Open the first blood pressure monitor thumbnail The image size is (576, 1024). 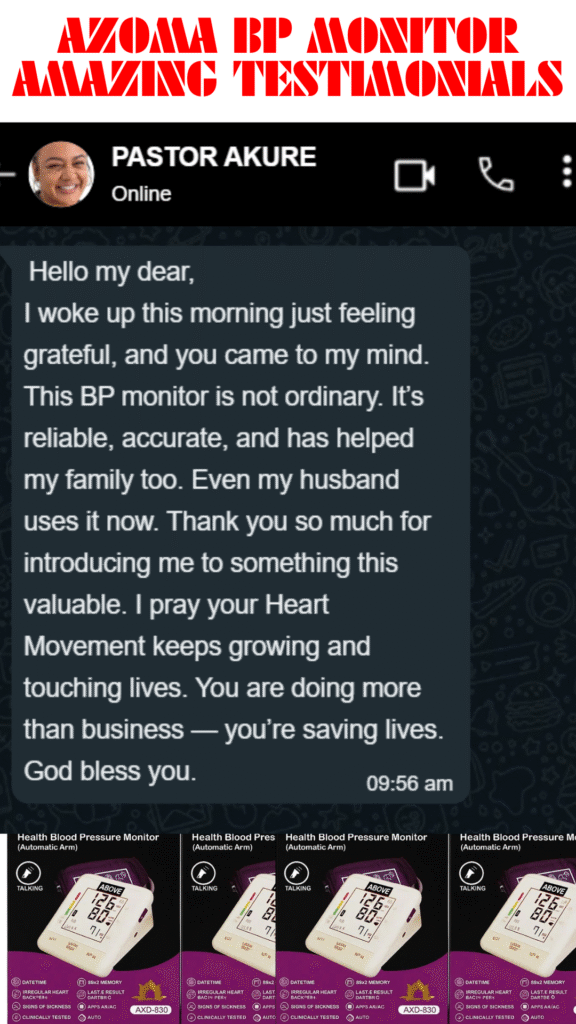93,927
